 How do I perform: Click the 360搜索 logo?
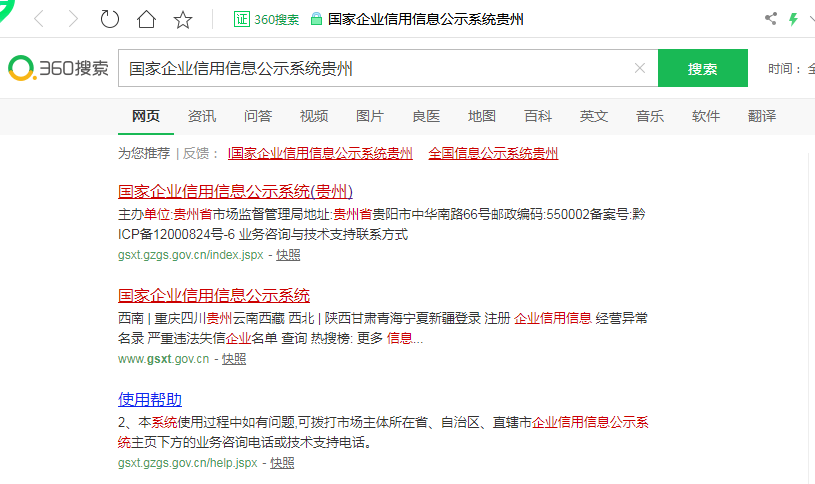pos(58,68)
